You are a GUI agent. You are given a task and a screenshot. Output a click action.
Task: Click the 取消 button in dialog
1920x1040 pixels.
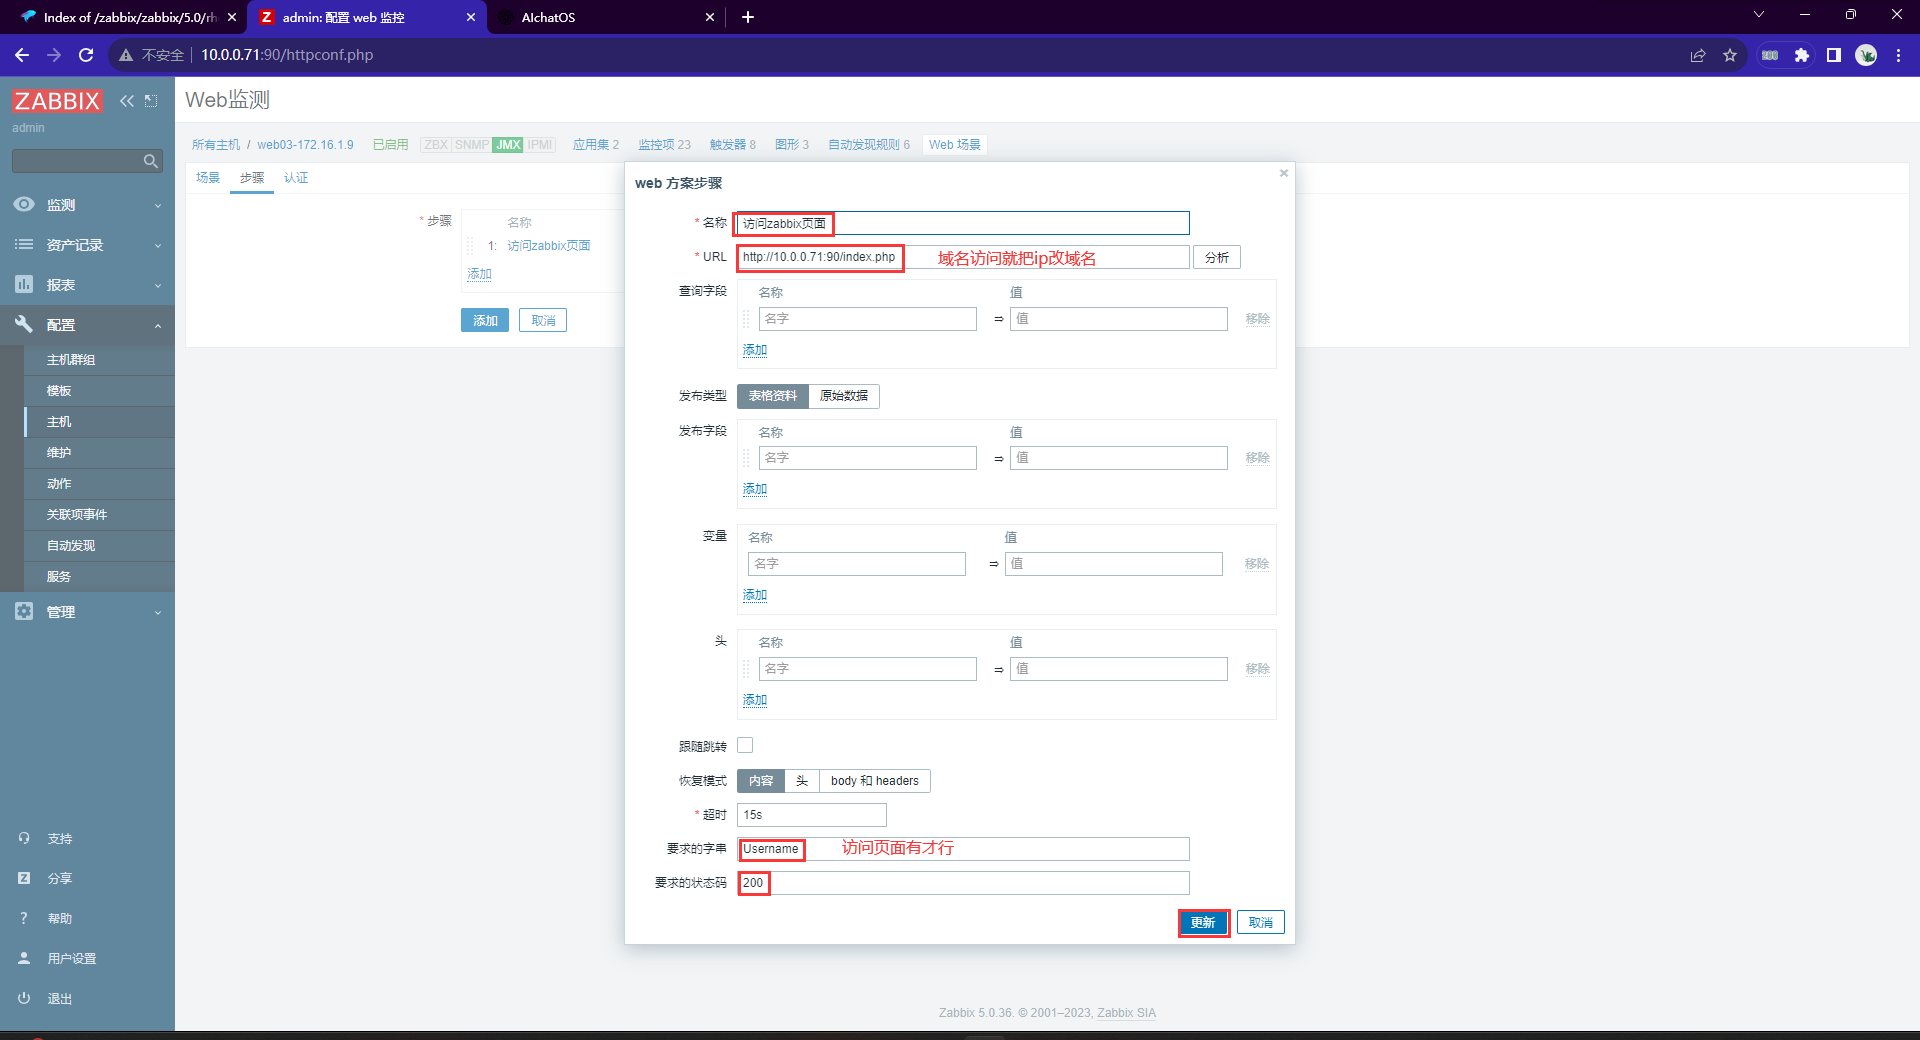(1261, 922)
